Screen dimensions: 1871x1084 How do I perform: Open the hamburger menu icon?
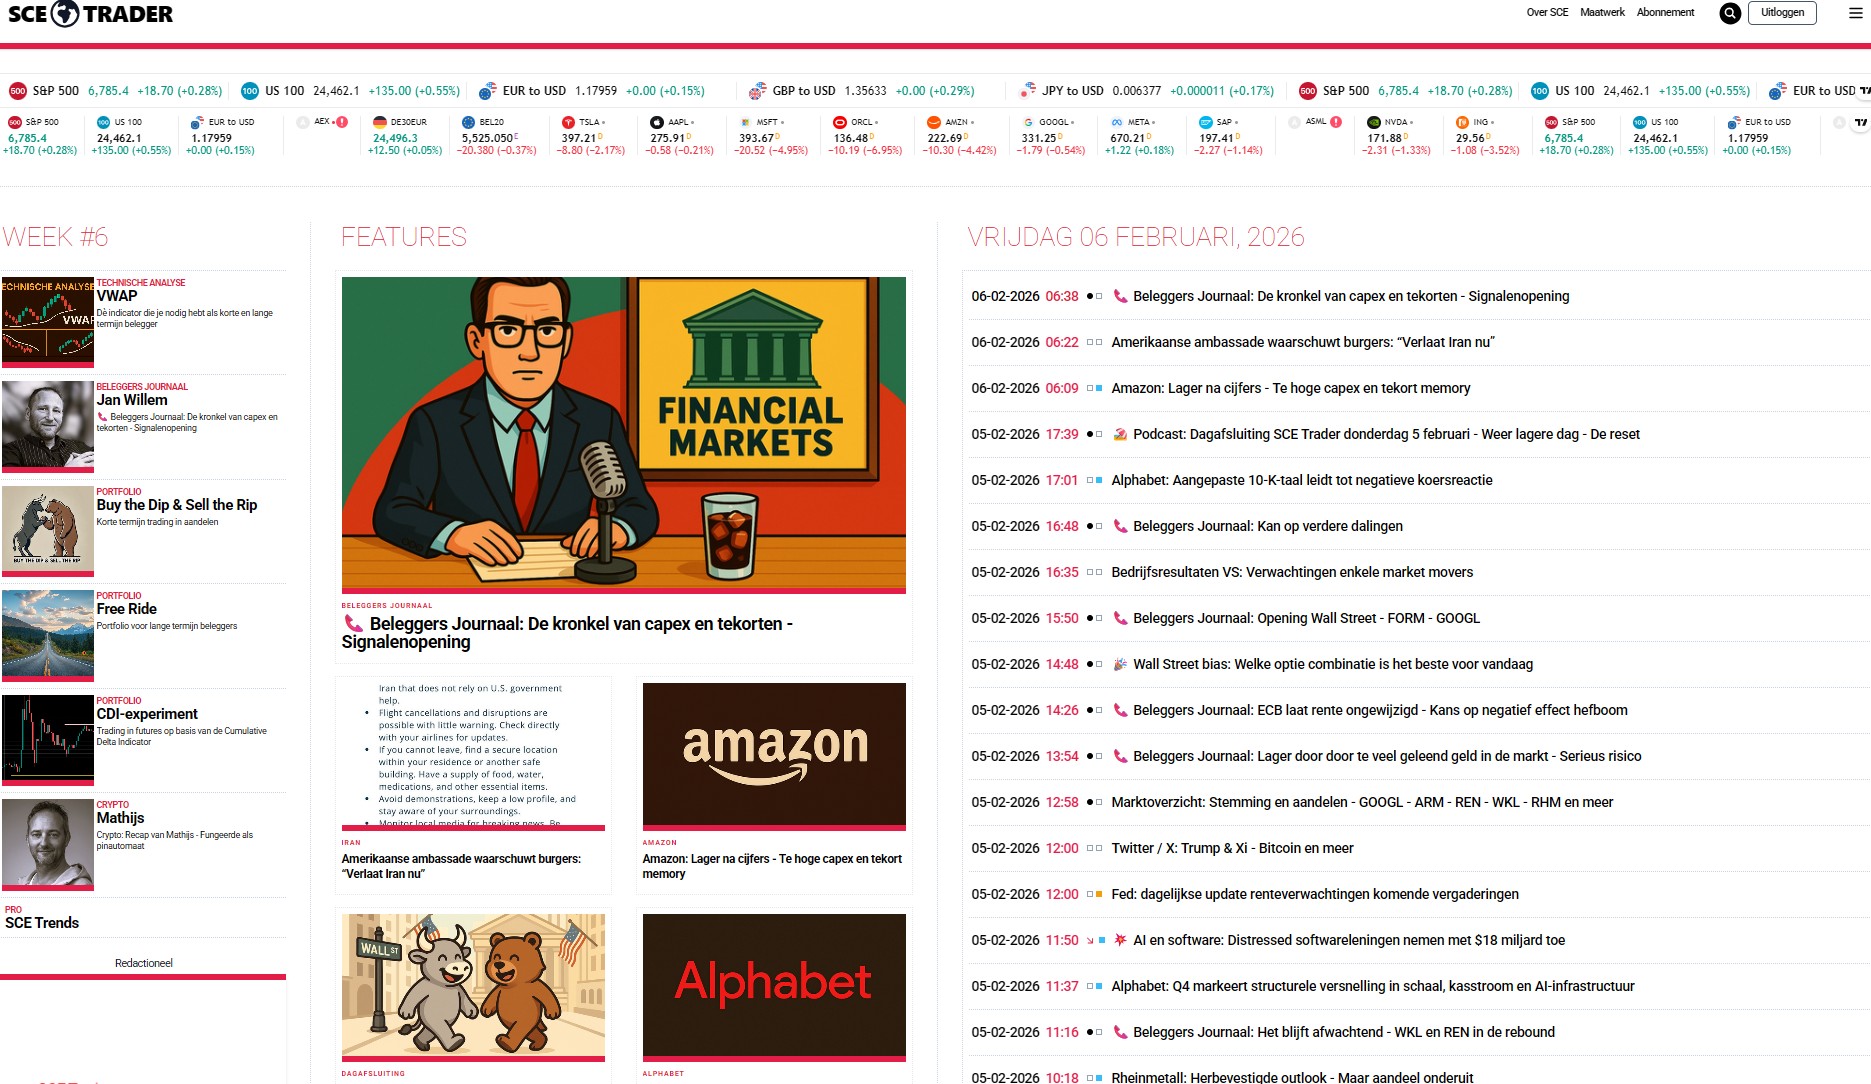[1856, 13]
